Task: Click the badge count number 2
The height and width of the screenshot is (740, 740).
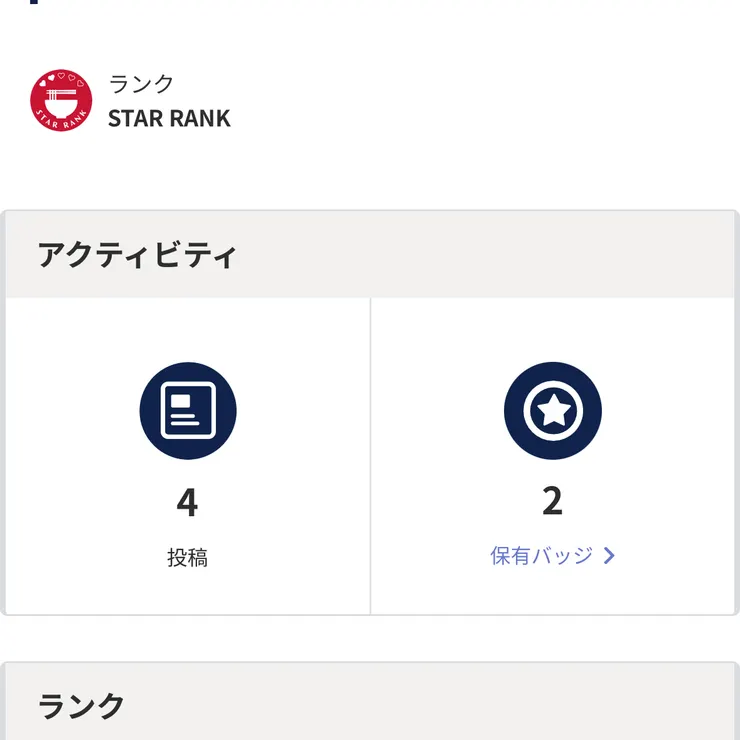Action: coord(552,502)
